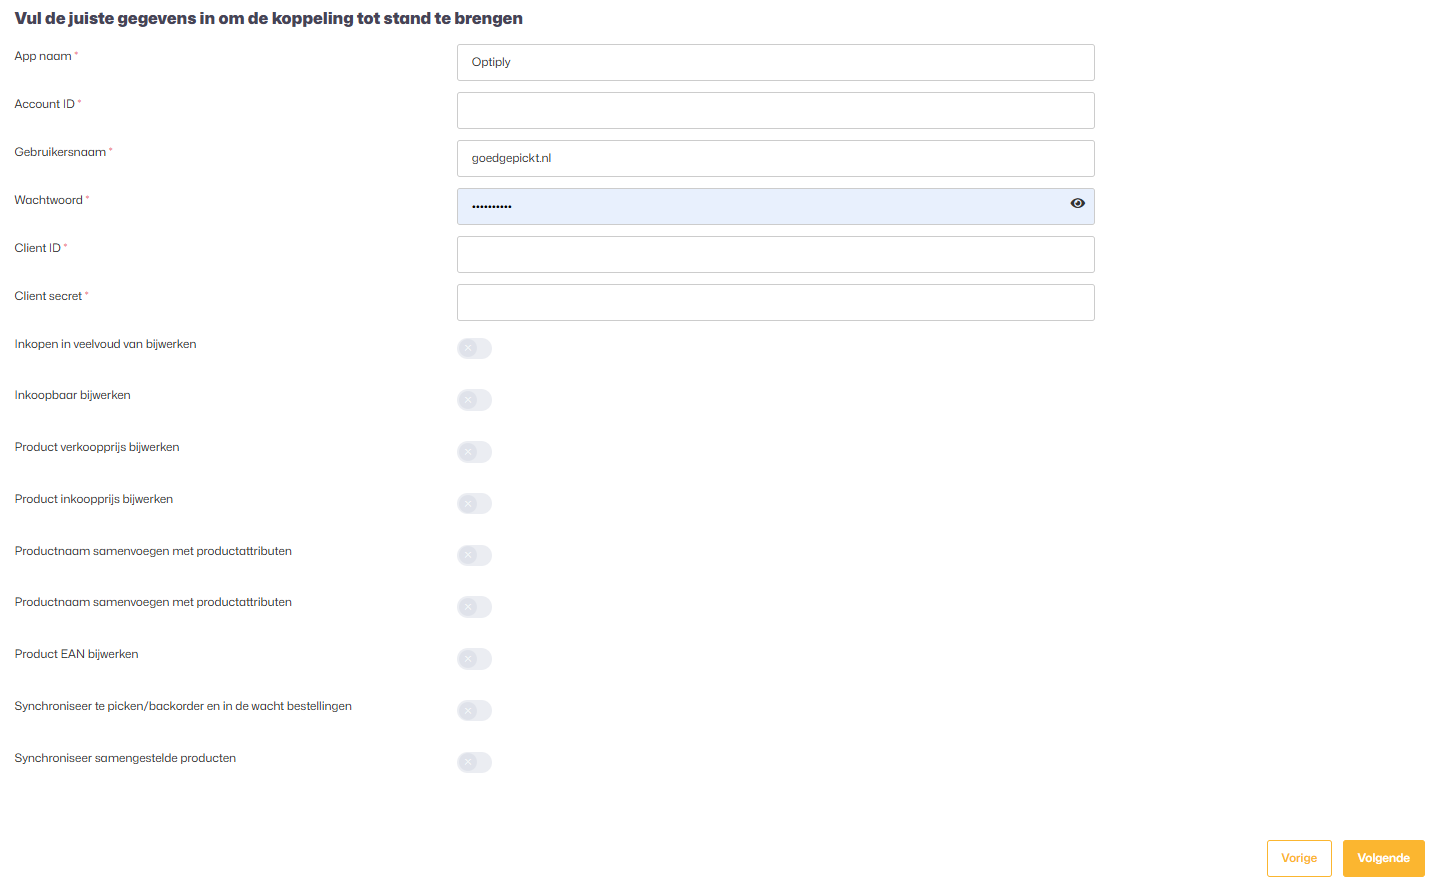Click the form heading about the koppeling

268,18
